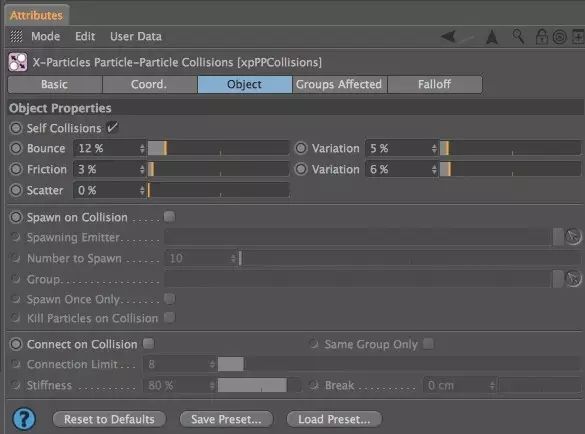
Task: Click the Reset to Defaults button
Action: tap(109, 419)
